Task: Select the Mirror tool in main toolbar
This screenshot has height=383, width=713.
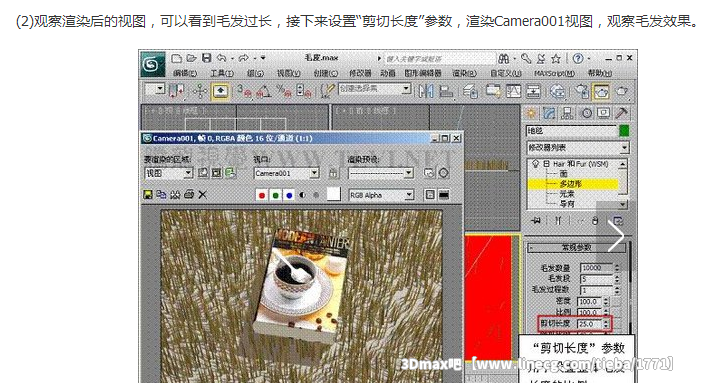Action: coord(426,91)
